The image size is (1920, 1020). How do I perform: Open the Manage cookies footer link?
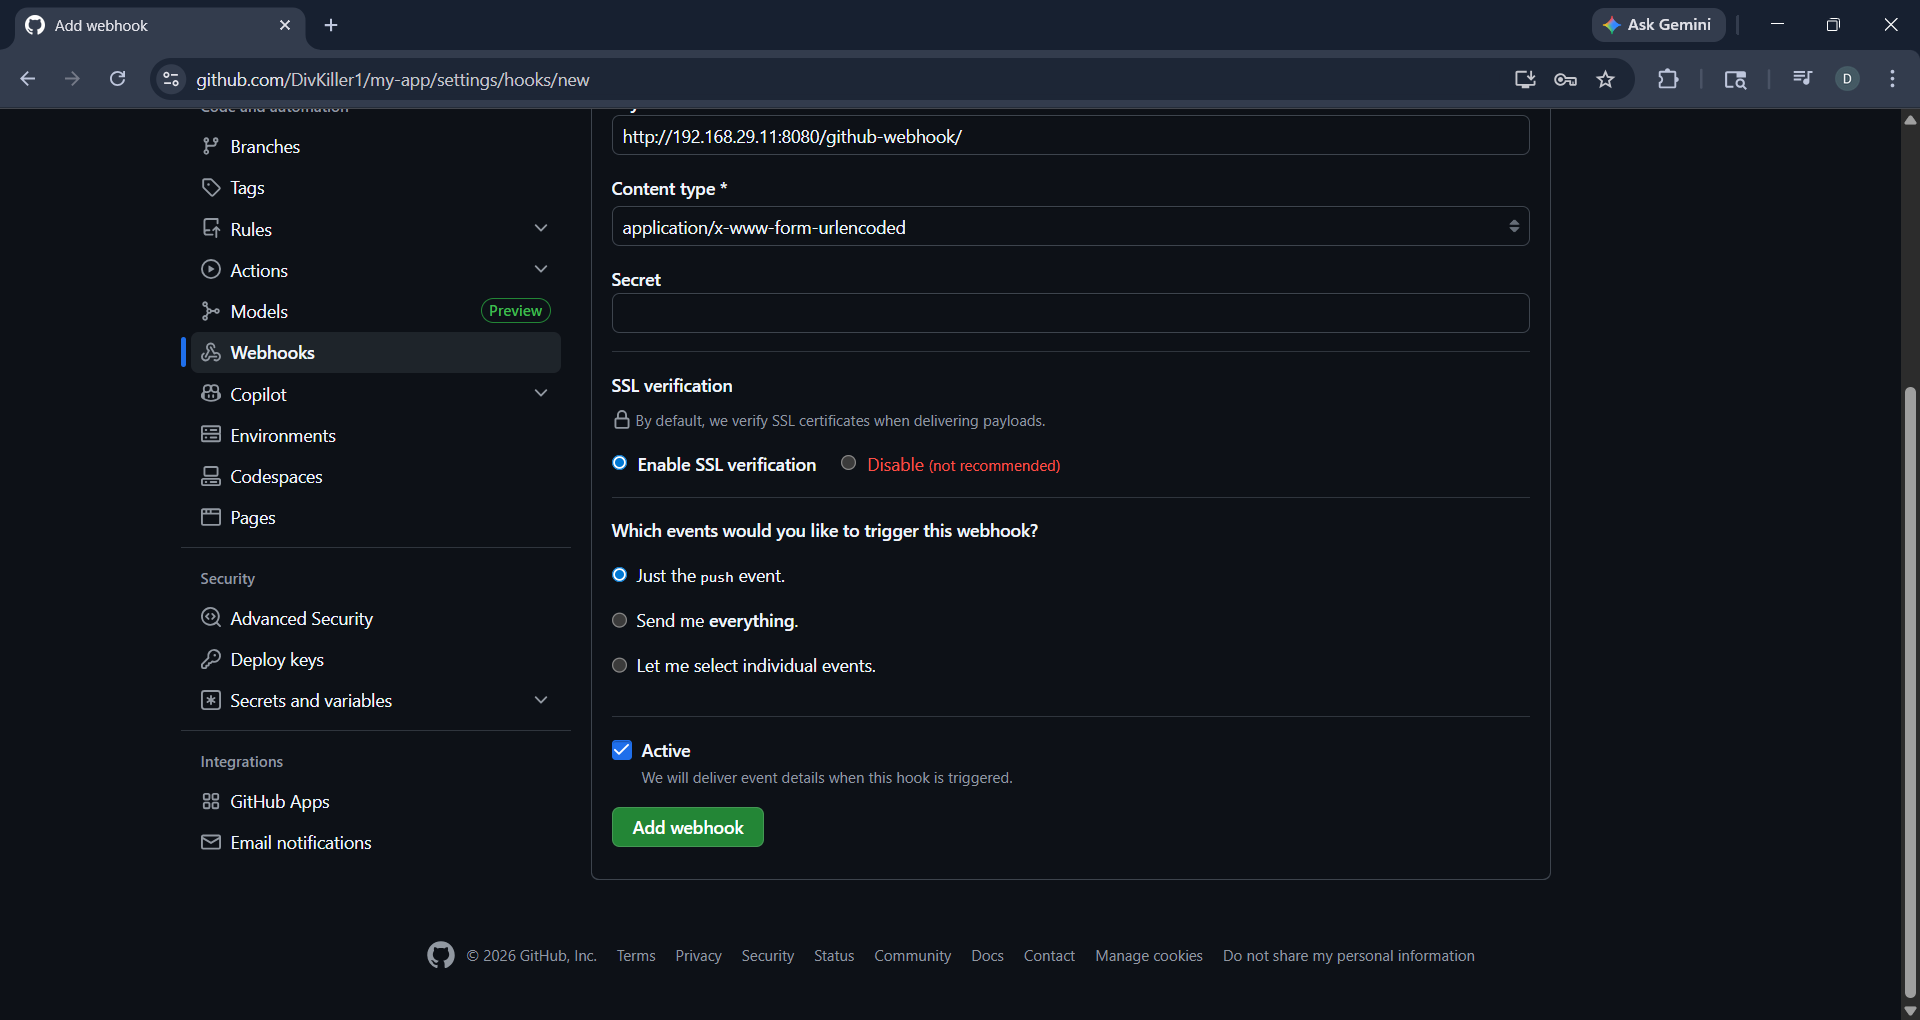coord(1148,955)
